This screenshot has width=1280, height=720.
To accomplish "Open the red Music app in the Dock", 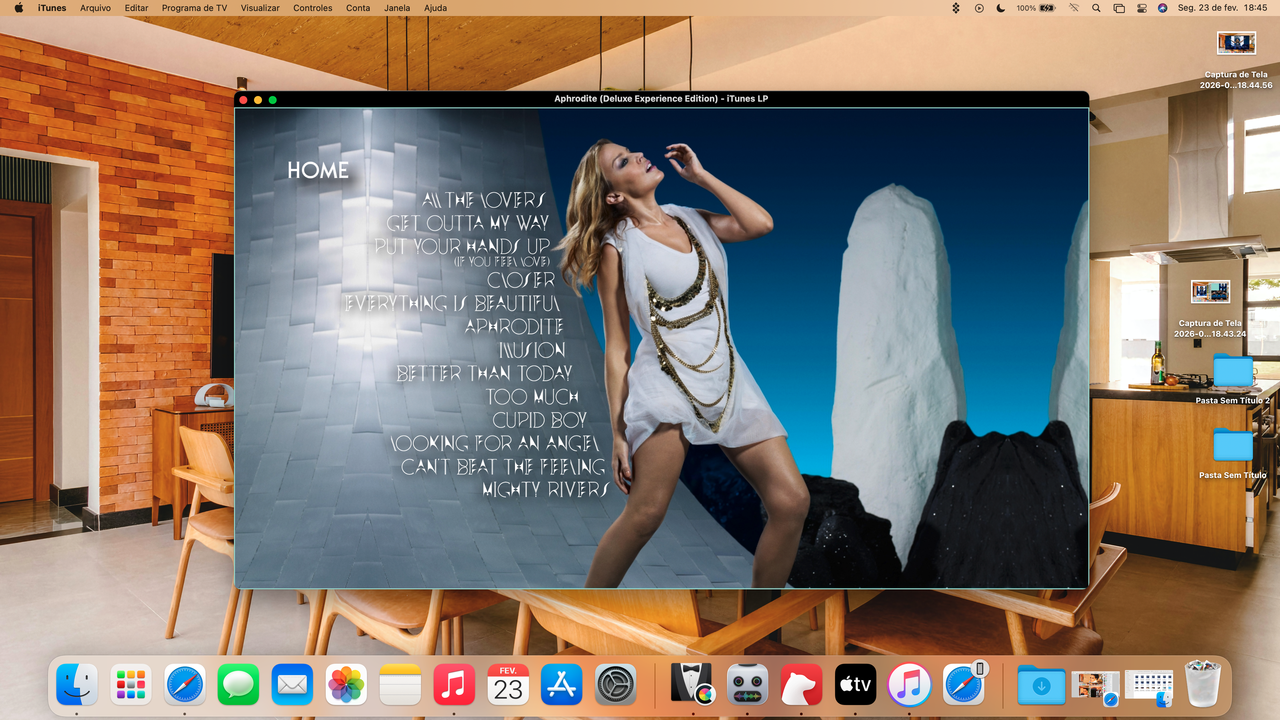I will [454, 685].
